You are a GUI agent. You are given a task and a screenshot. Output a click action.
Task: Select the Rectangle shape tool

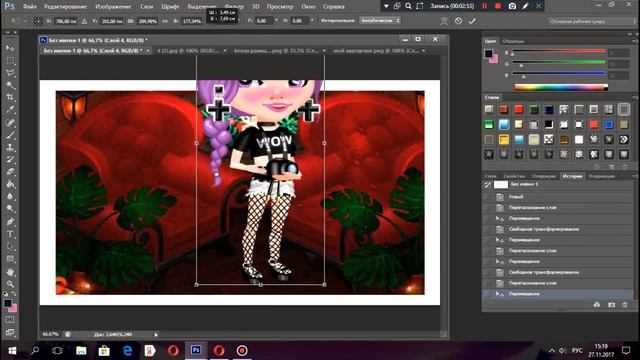10,259
